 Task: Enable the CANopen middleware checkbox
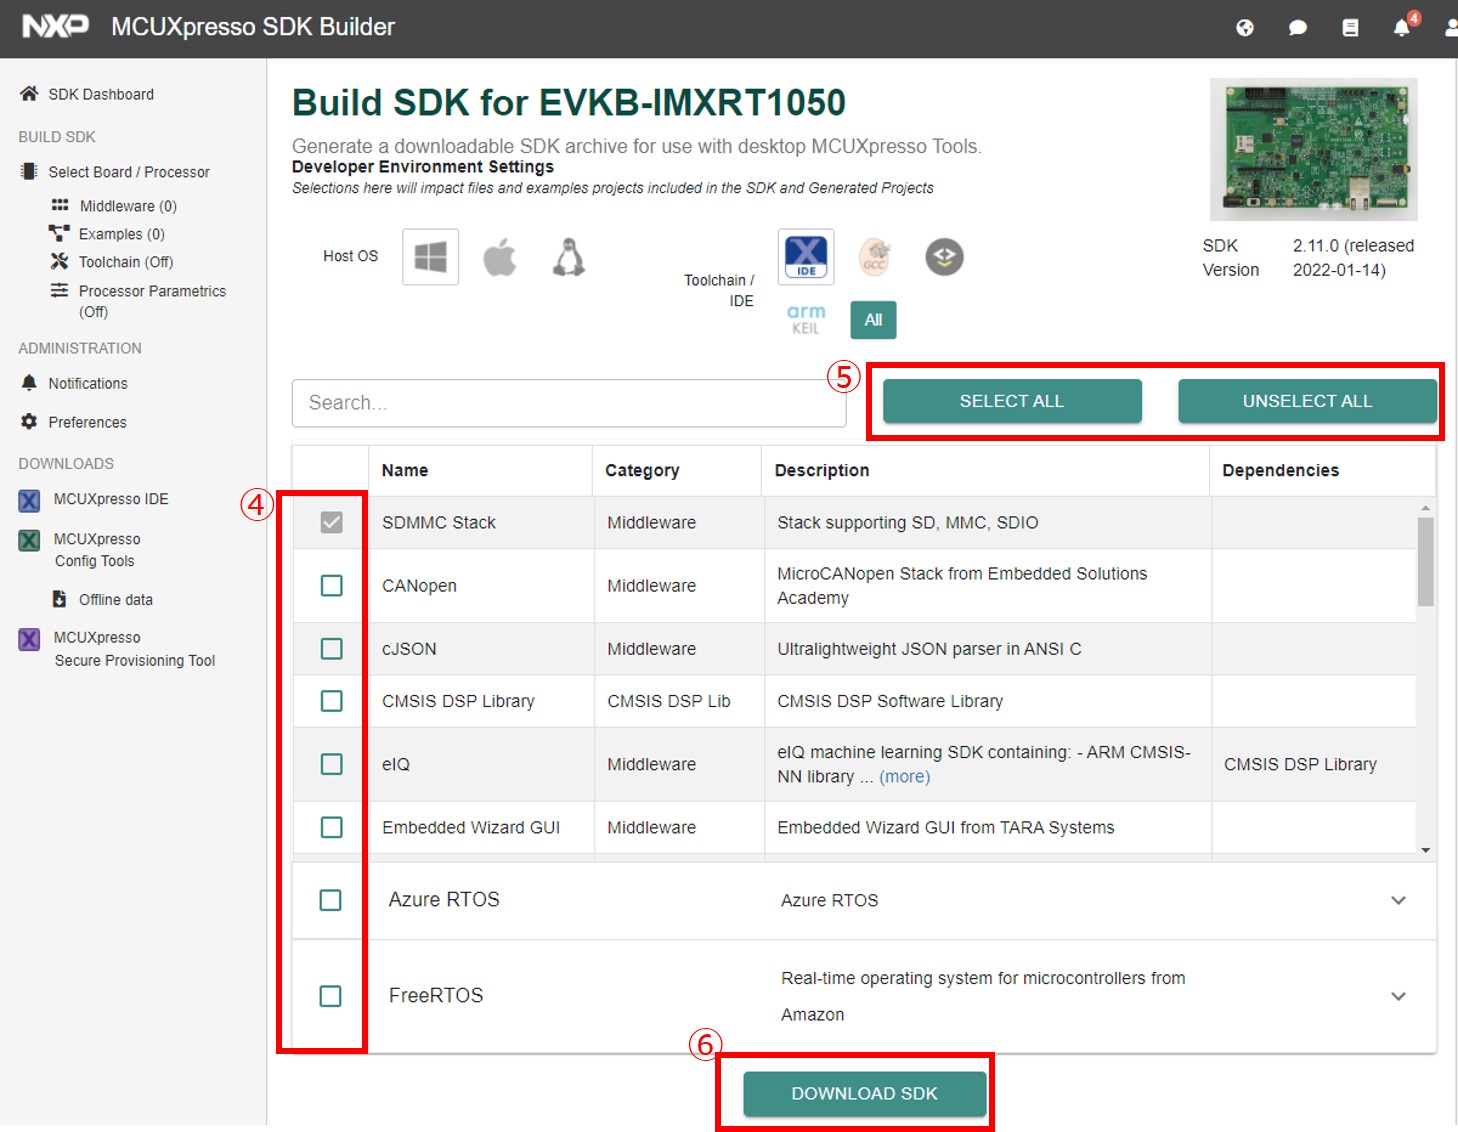pyautogui.click(x=331, y=586)
